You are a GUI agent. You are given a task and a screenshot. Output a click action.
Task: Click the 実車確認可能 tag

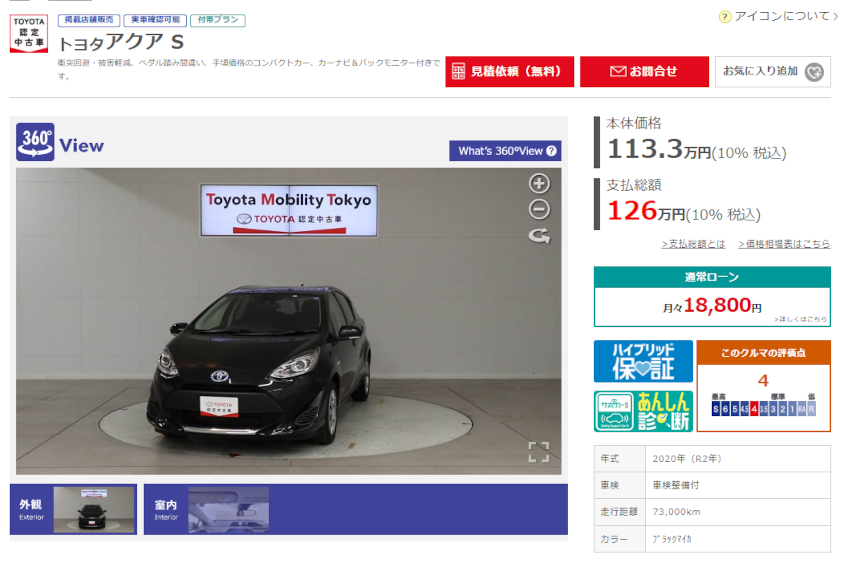click(155, 20)
